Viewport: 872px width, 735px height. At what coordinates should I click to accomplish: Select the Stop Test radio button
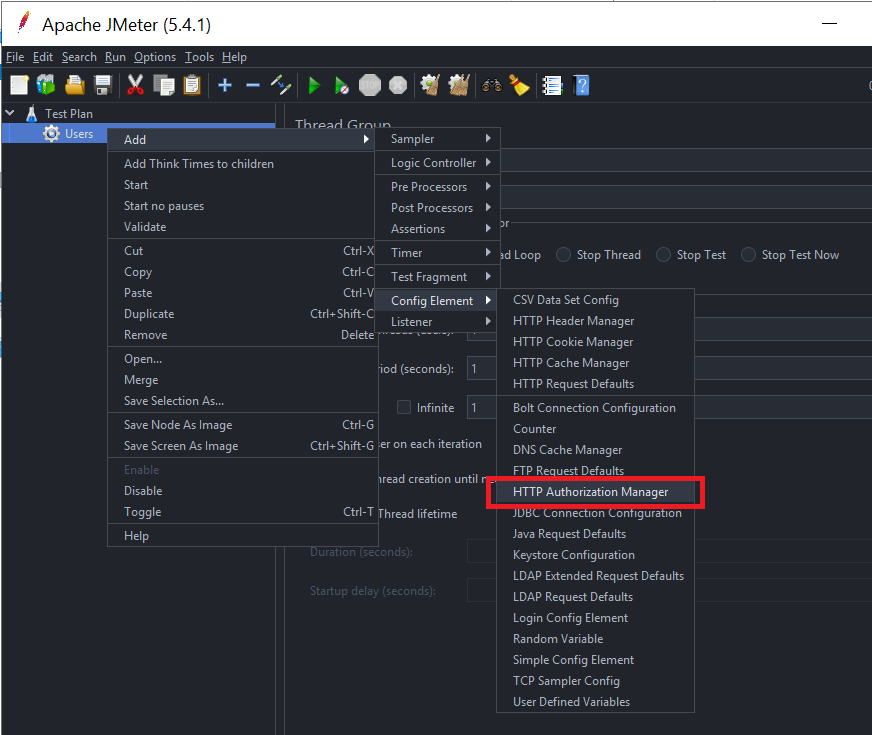click(x=663, y=255)
